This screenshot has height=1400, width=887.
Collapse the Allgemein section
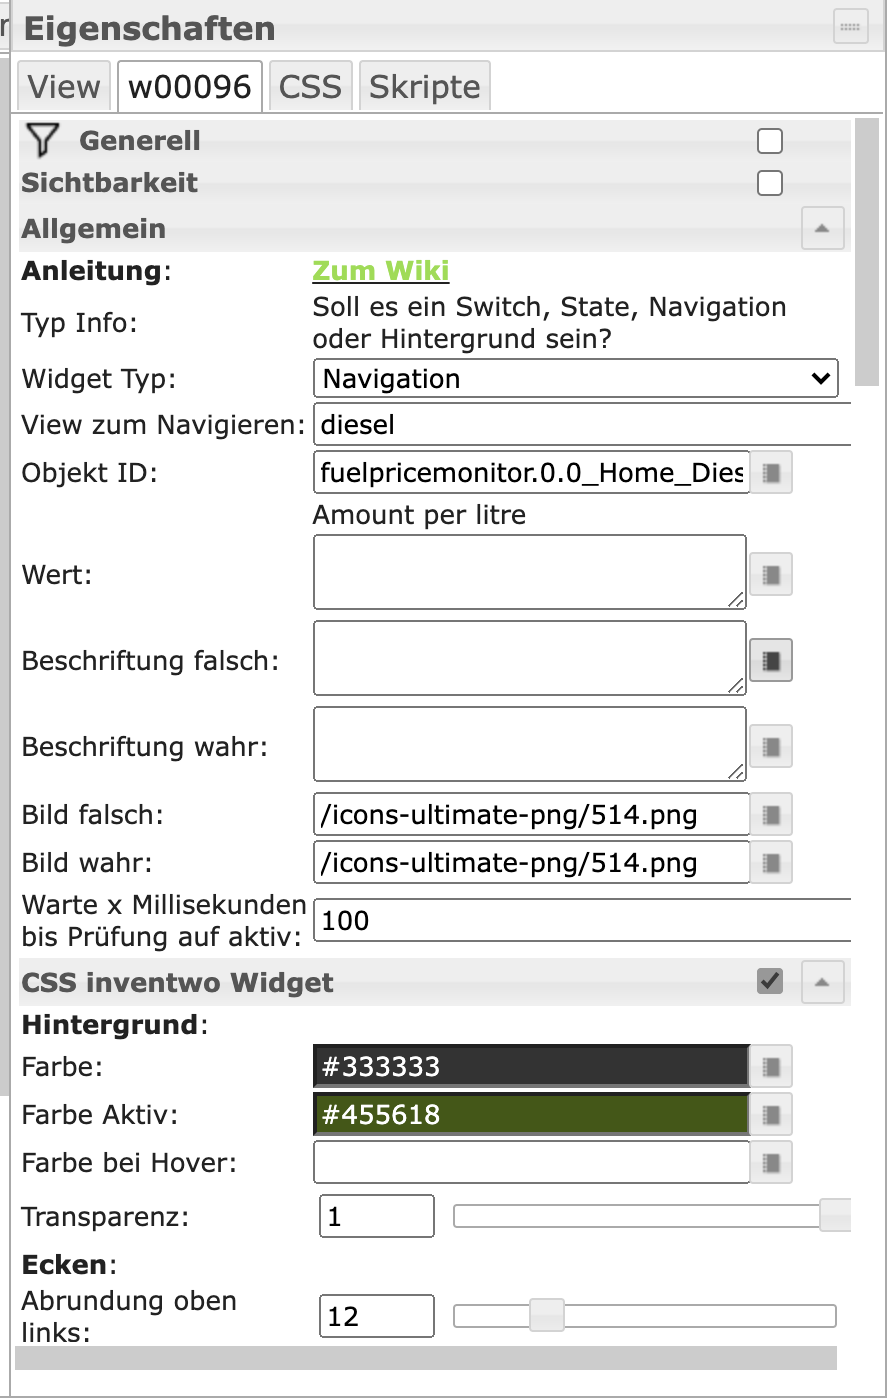[x=822, y=229]
